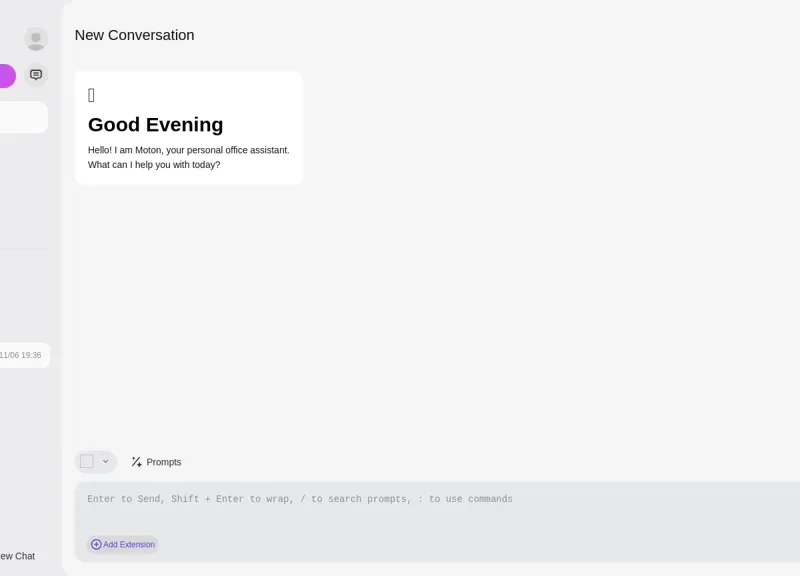Click the white search box in sidebar

tap(22, 117)
